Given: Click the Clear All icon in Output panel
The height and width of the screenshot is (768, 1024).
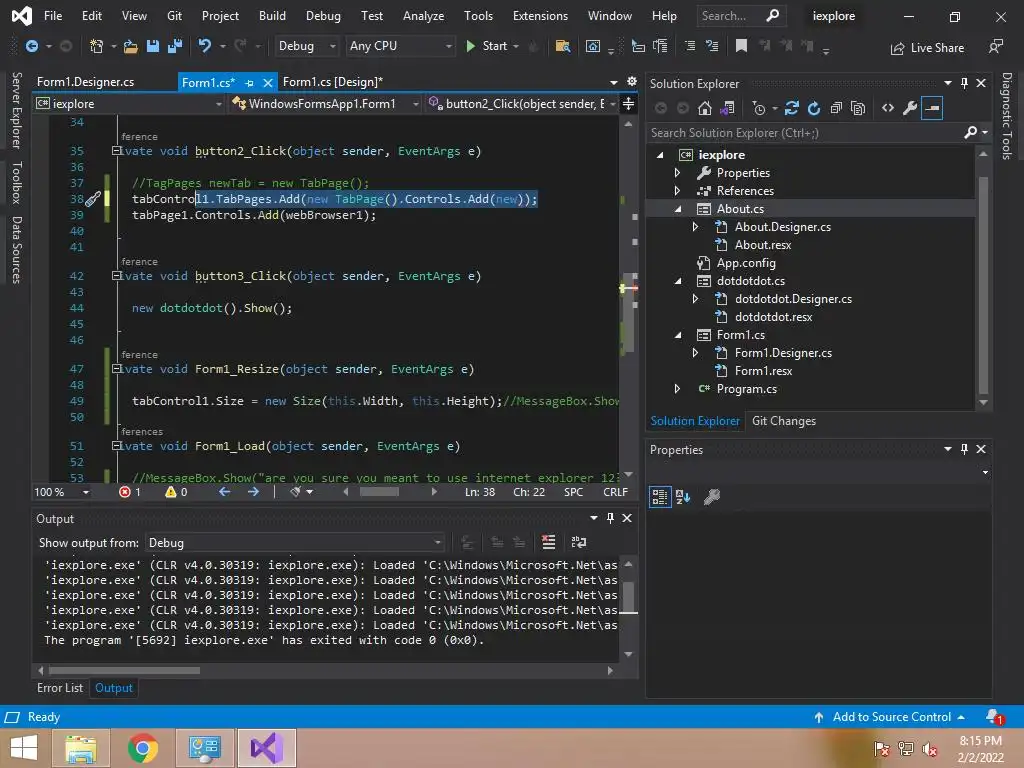Looking at the screenshot, I should pyautogui.click(x=548, y=542).
